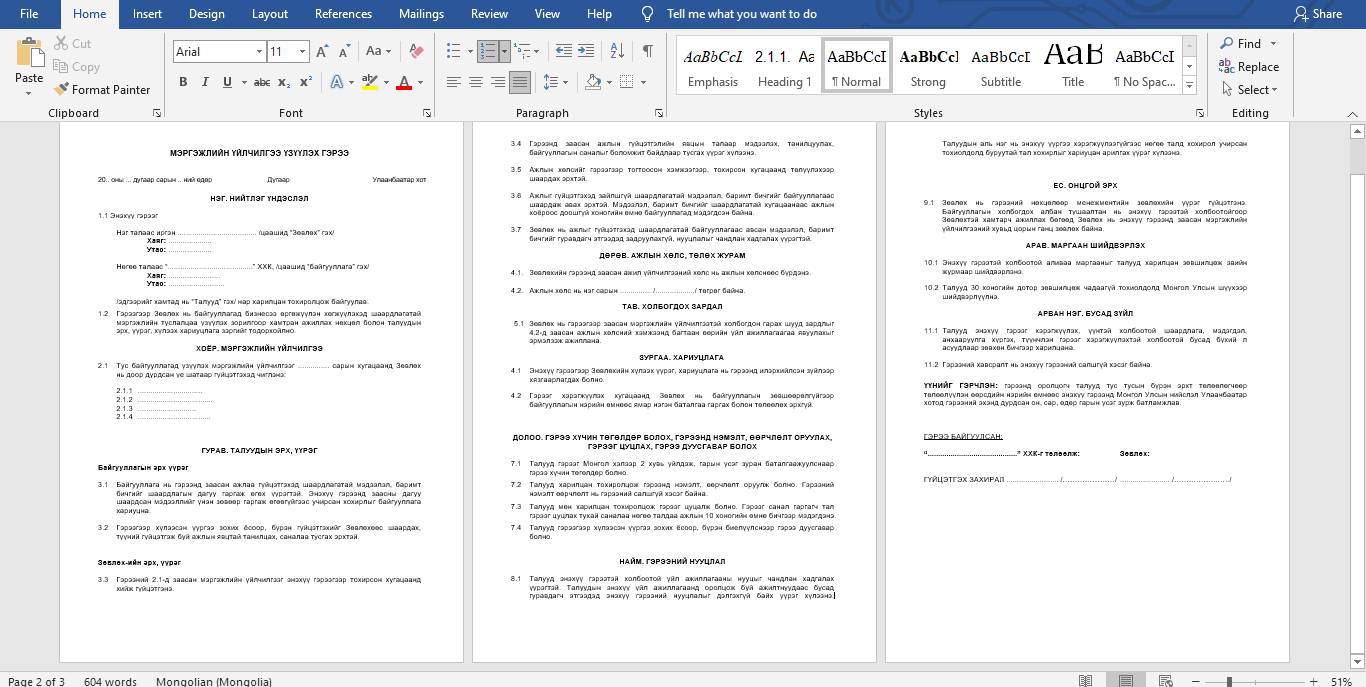Click the Tell me what you want field
This screenshot has height=687, width=1366.
point(741,14)
